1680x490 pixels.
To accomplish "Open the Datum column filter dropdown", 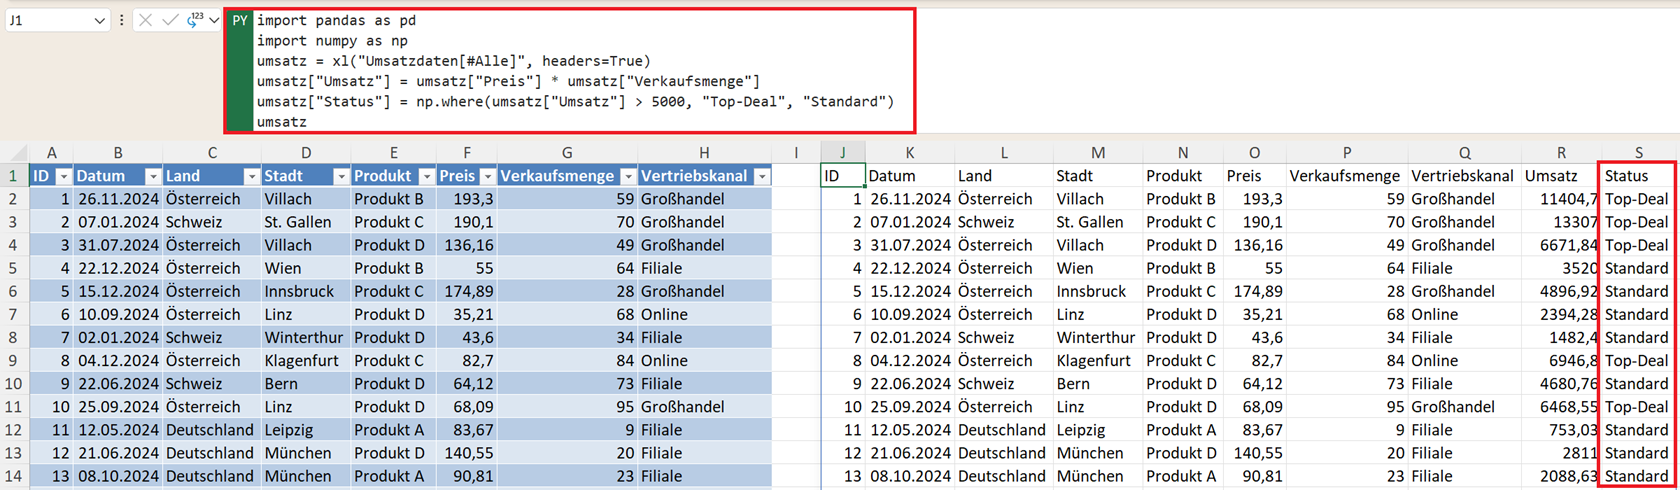I will click(x=153, y=176).
